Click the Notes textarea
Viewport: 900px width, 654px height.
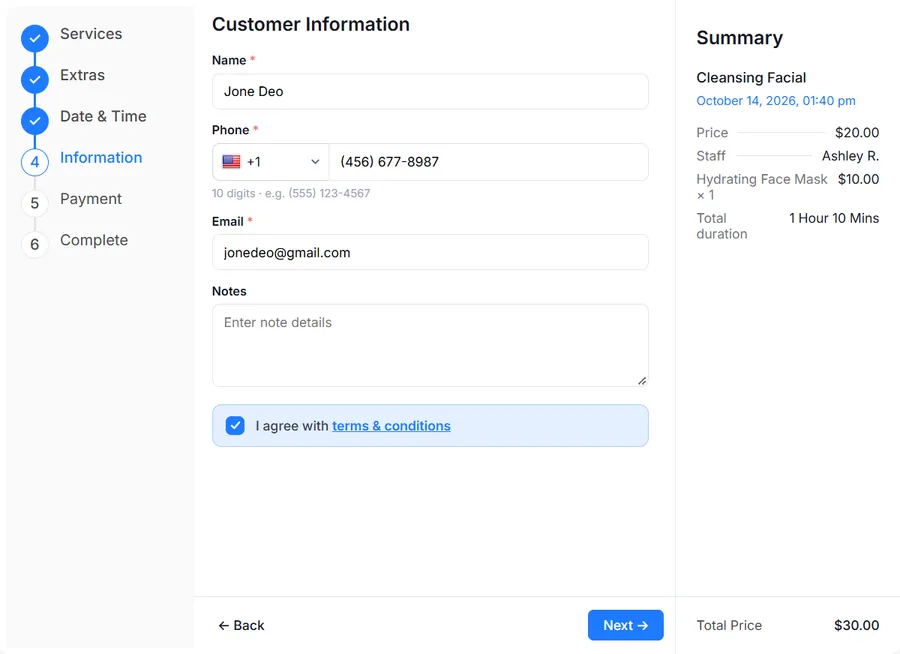[430, 345]
